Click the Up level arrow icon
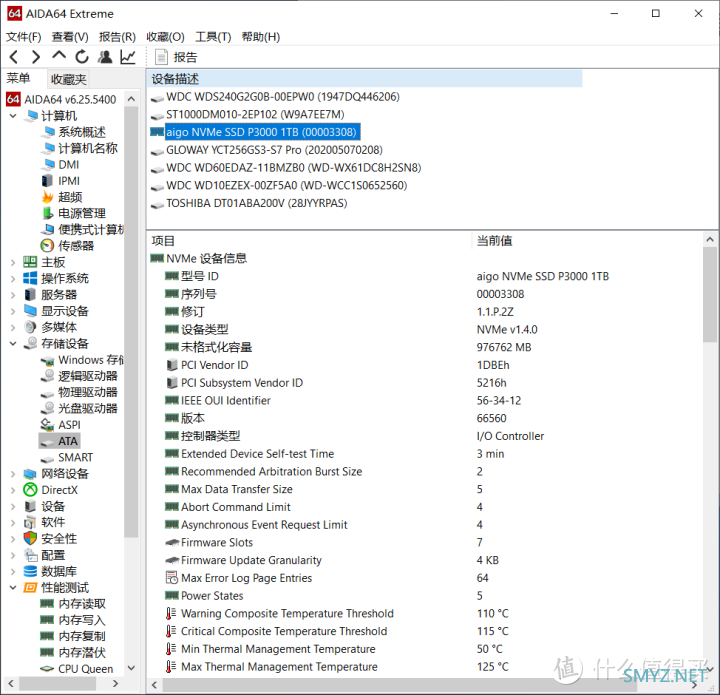Viewport: 720px width, 695px height. 59,56
